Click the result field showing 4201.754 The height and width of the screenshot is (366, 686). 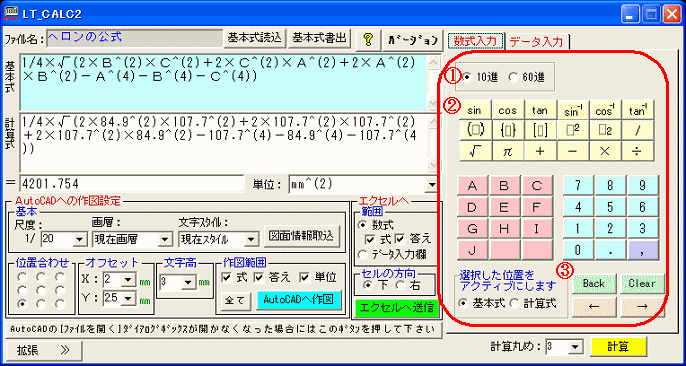click(x=132, y=184)
